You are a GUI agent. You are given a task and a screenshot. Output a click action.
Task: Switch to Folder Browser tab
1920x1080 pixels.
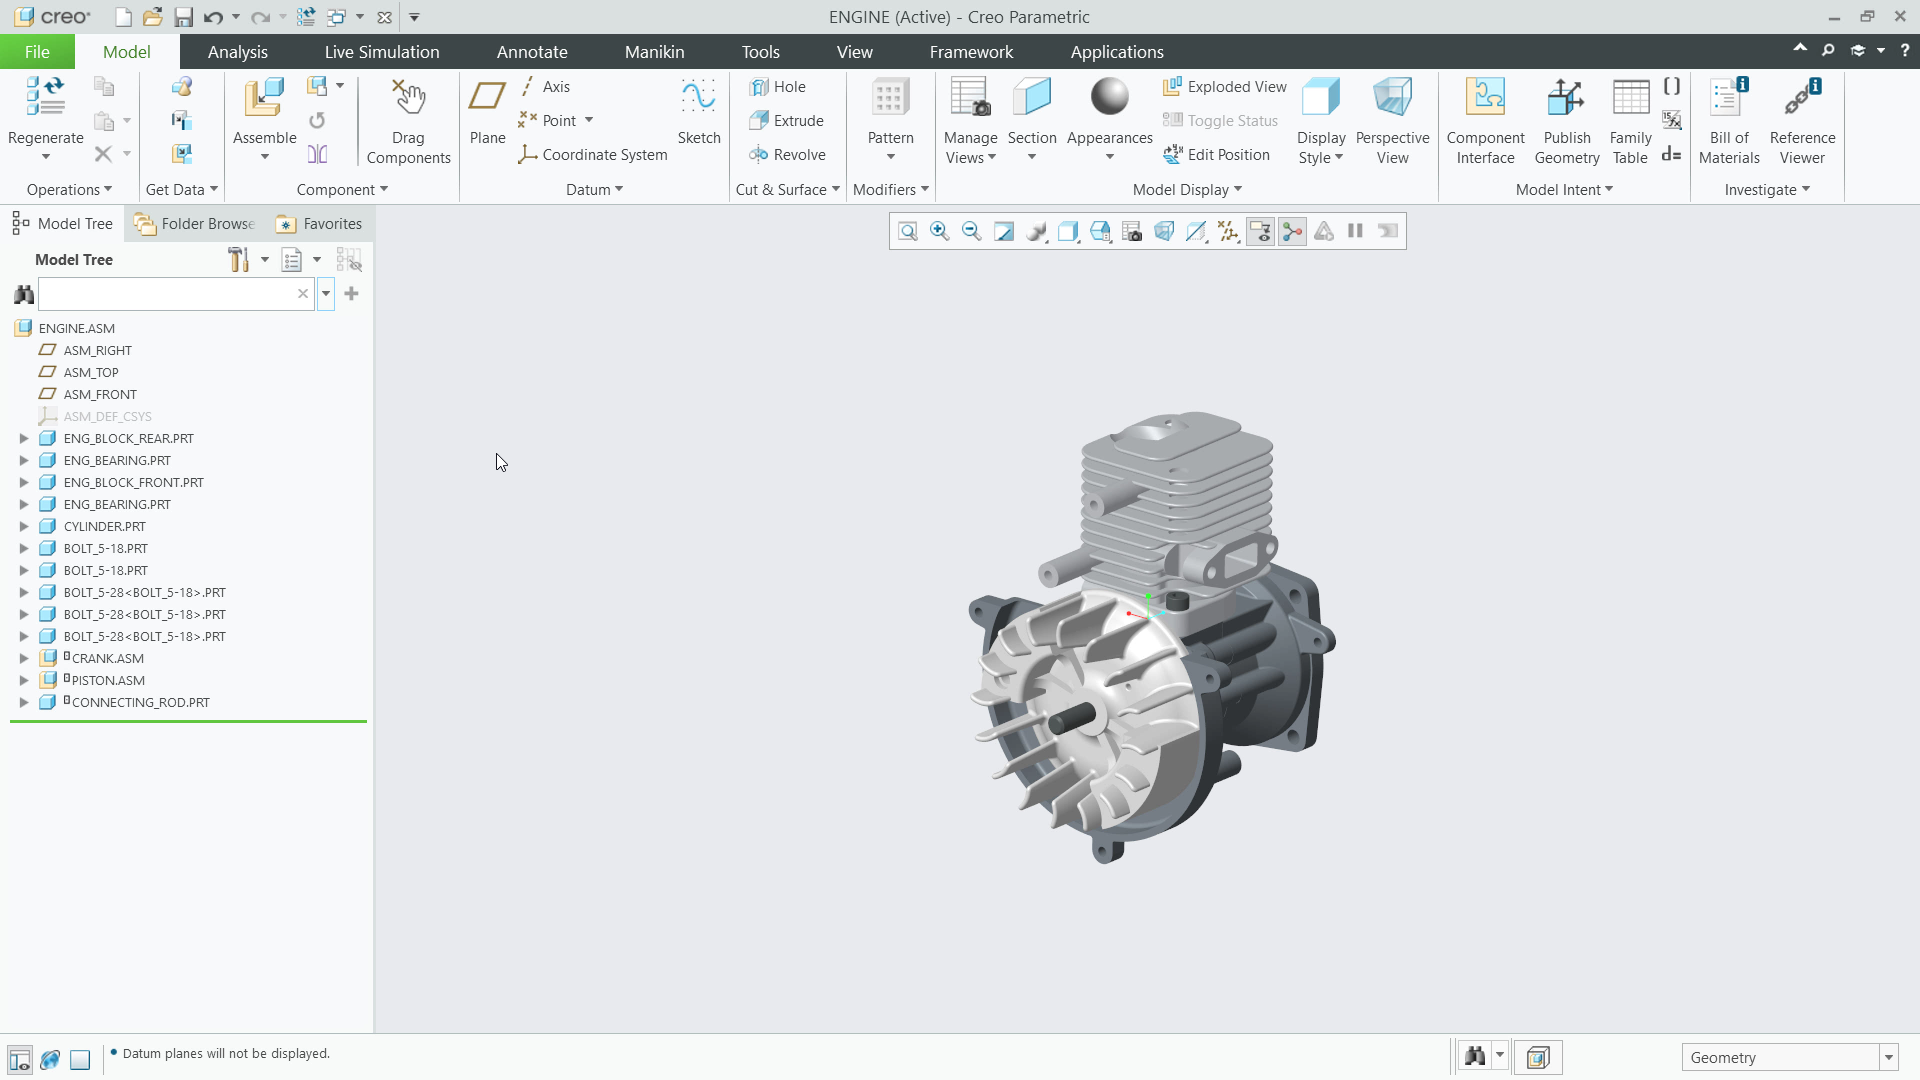195,224
